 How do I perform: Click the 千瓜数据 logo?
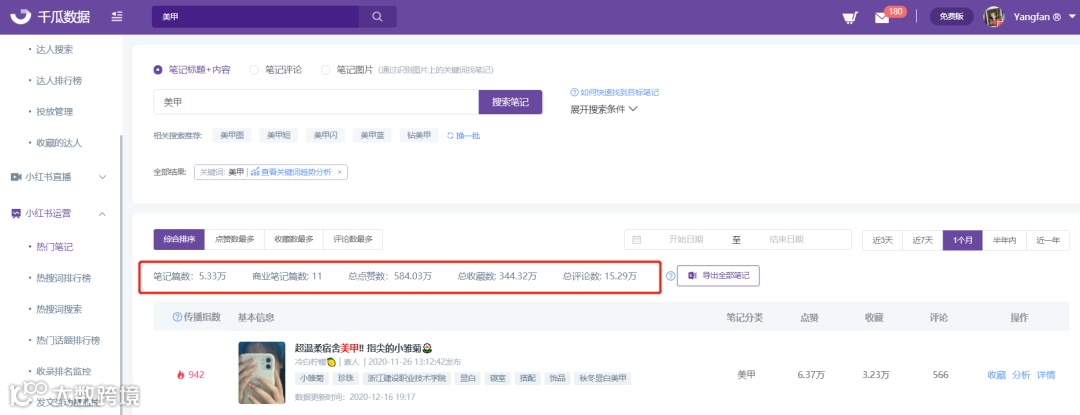[x=50, y=17]
